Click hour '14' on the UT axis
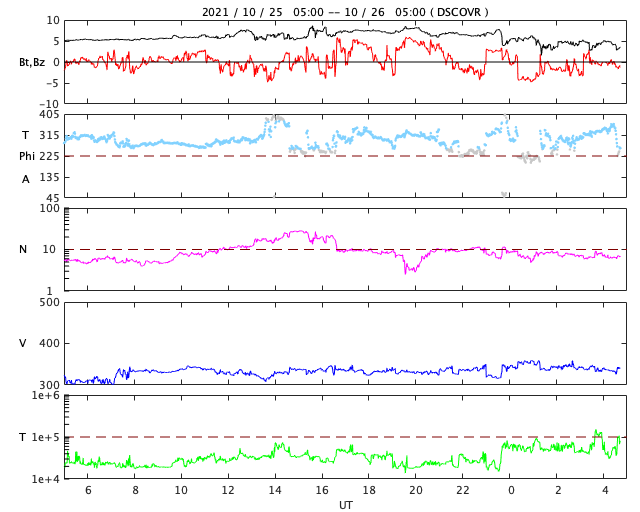The image size is (640, 512). (x=275, y=490)
